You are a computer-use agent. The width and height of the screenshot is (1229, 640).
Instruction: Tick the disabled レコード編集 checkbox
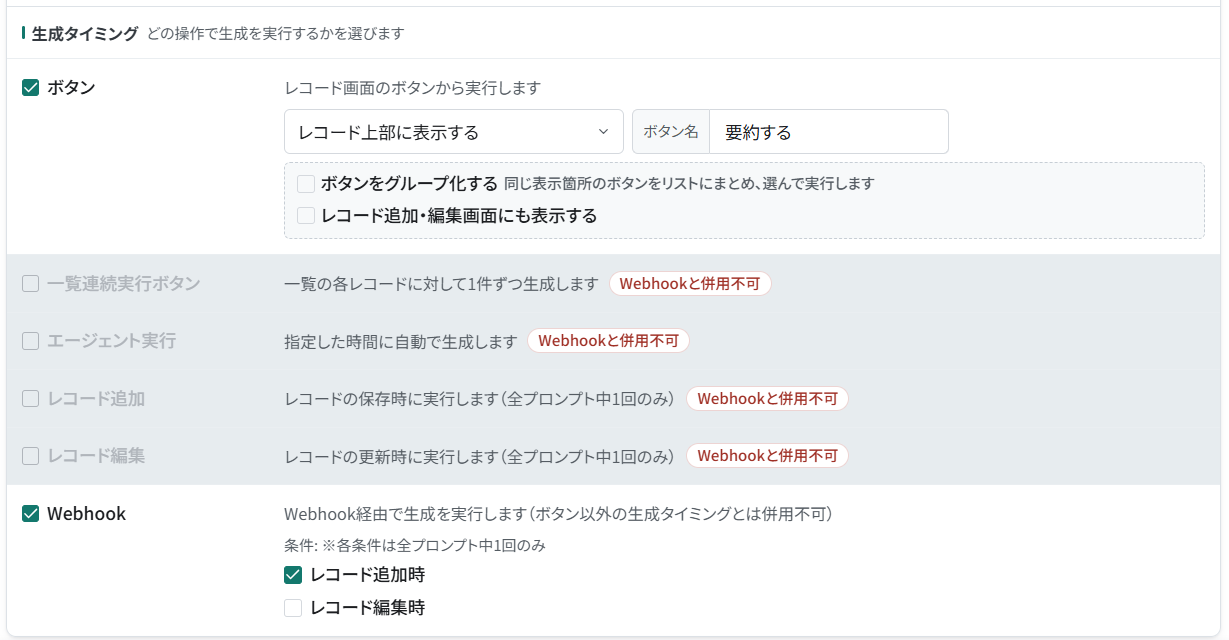[x=30, y=456]
